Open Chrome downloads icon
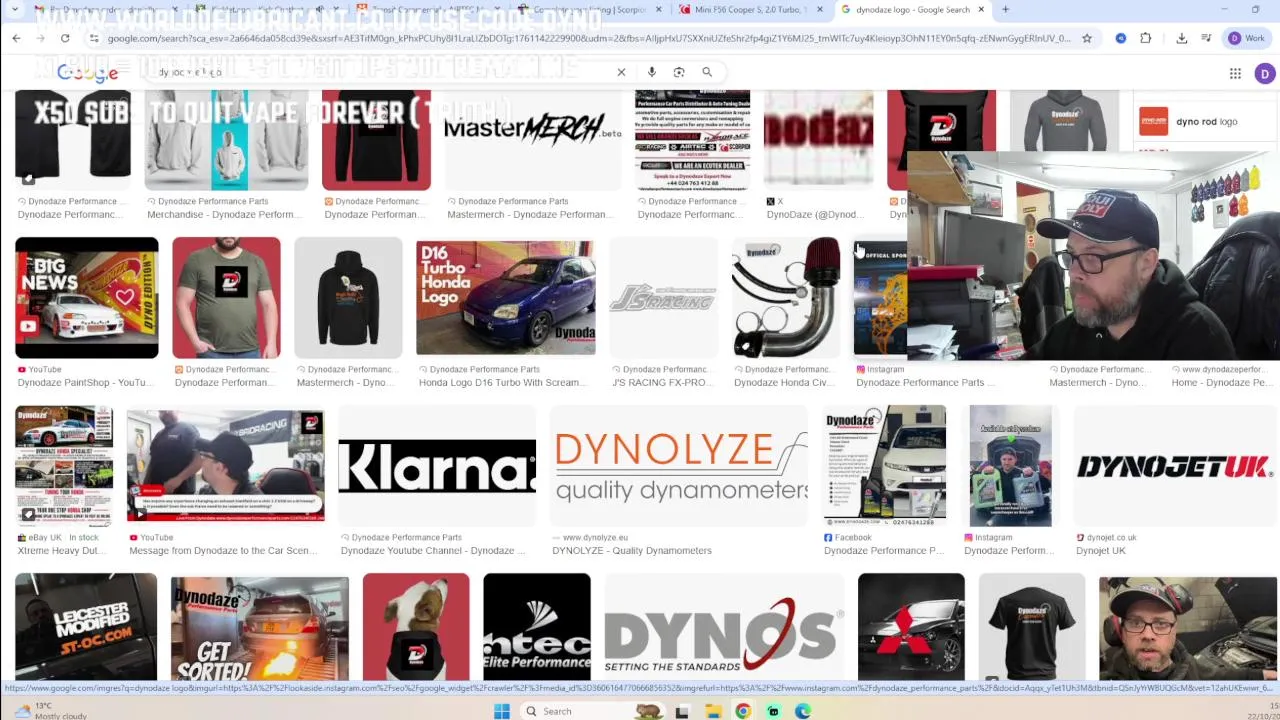 (1182, 38)
